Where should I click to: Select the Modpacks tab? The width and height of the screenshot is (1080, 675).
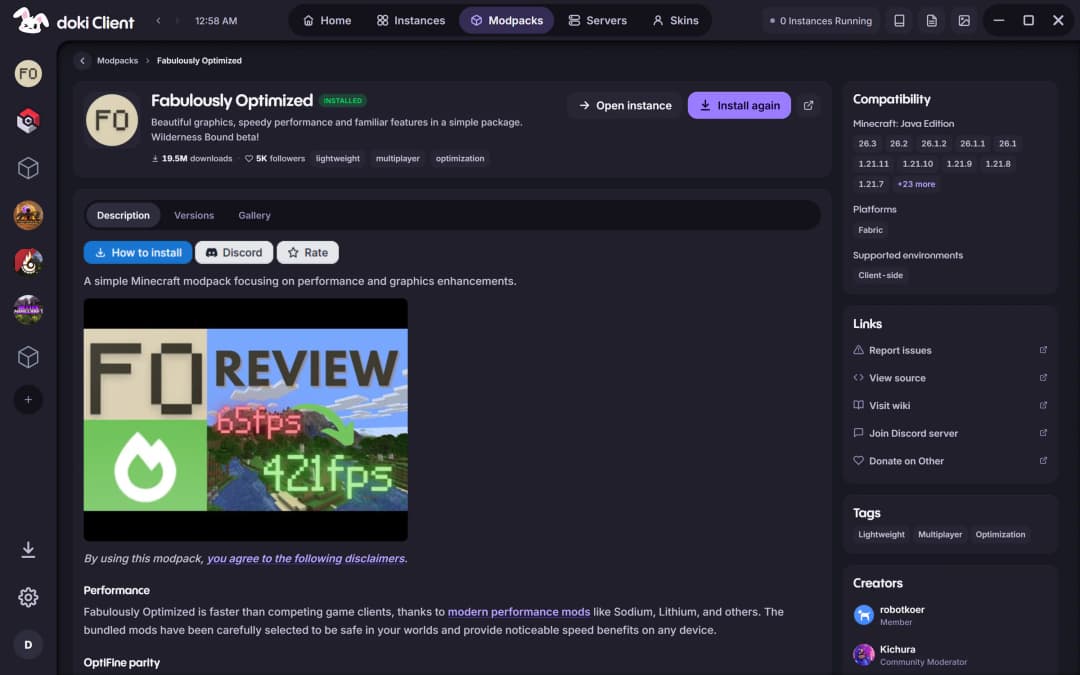[x=506, y=21]
